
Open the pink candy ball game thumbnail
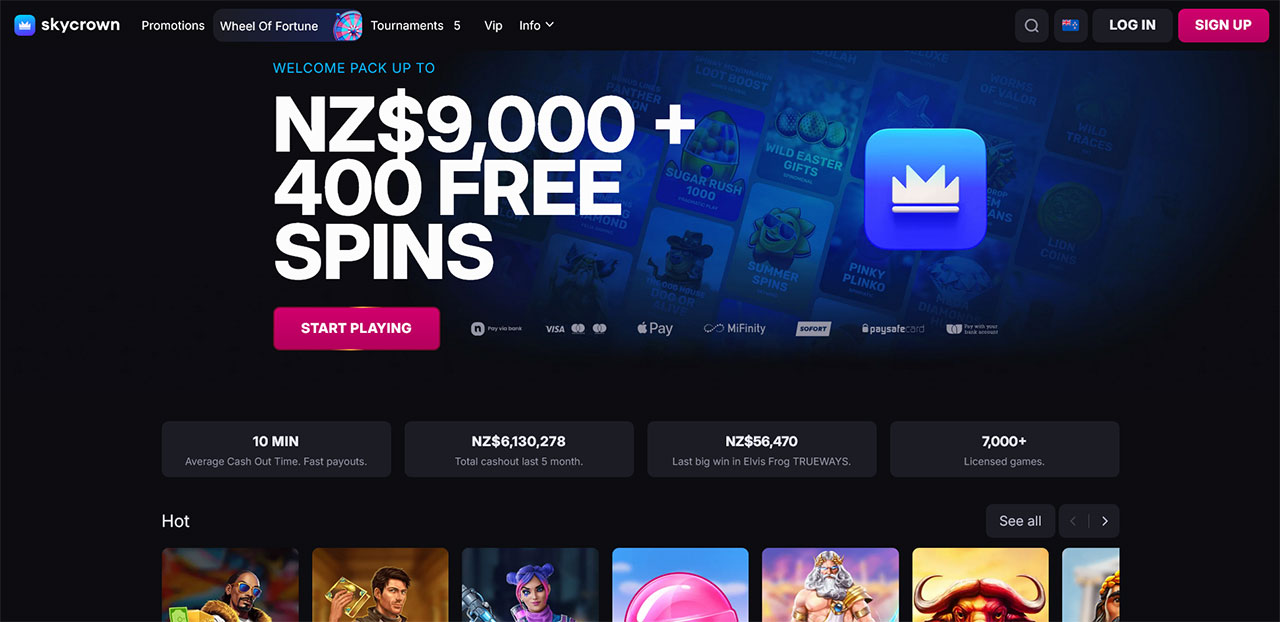tap(680, 585)
